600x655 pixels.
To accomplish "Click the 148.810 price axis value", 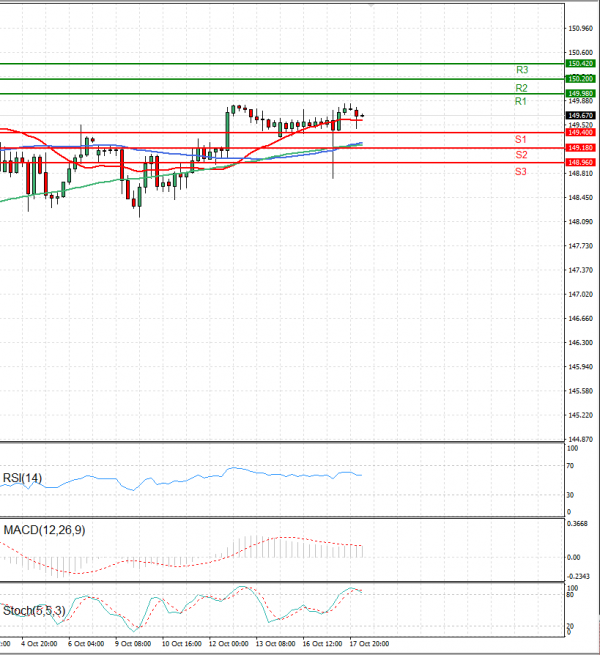I will point(580,173).
